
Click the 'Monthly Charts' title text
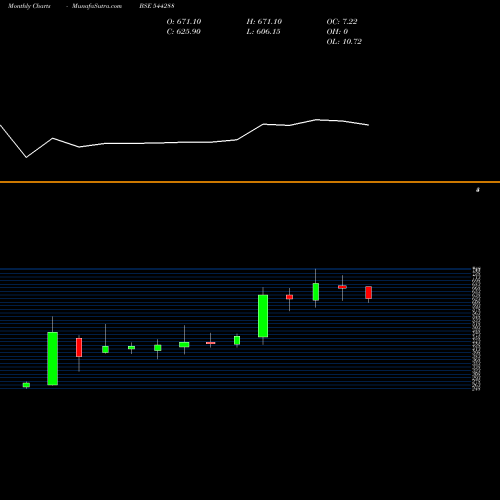pyautogui.click(x=29, y=6)
